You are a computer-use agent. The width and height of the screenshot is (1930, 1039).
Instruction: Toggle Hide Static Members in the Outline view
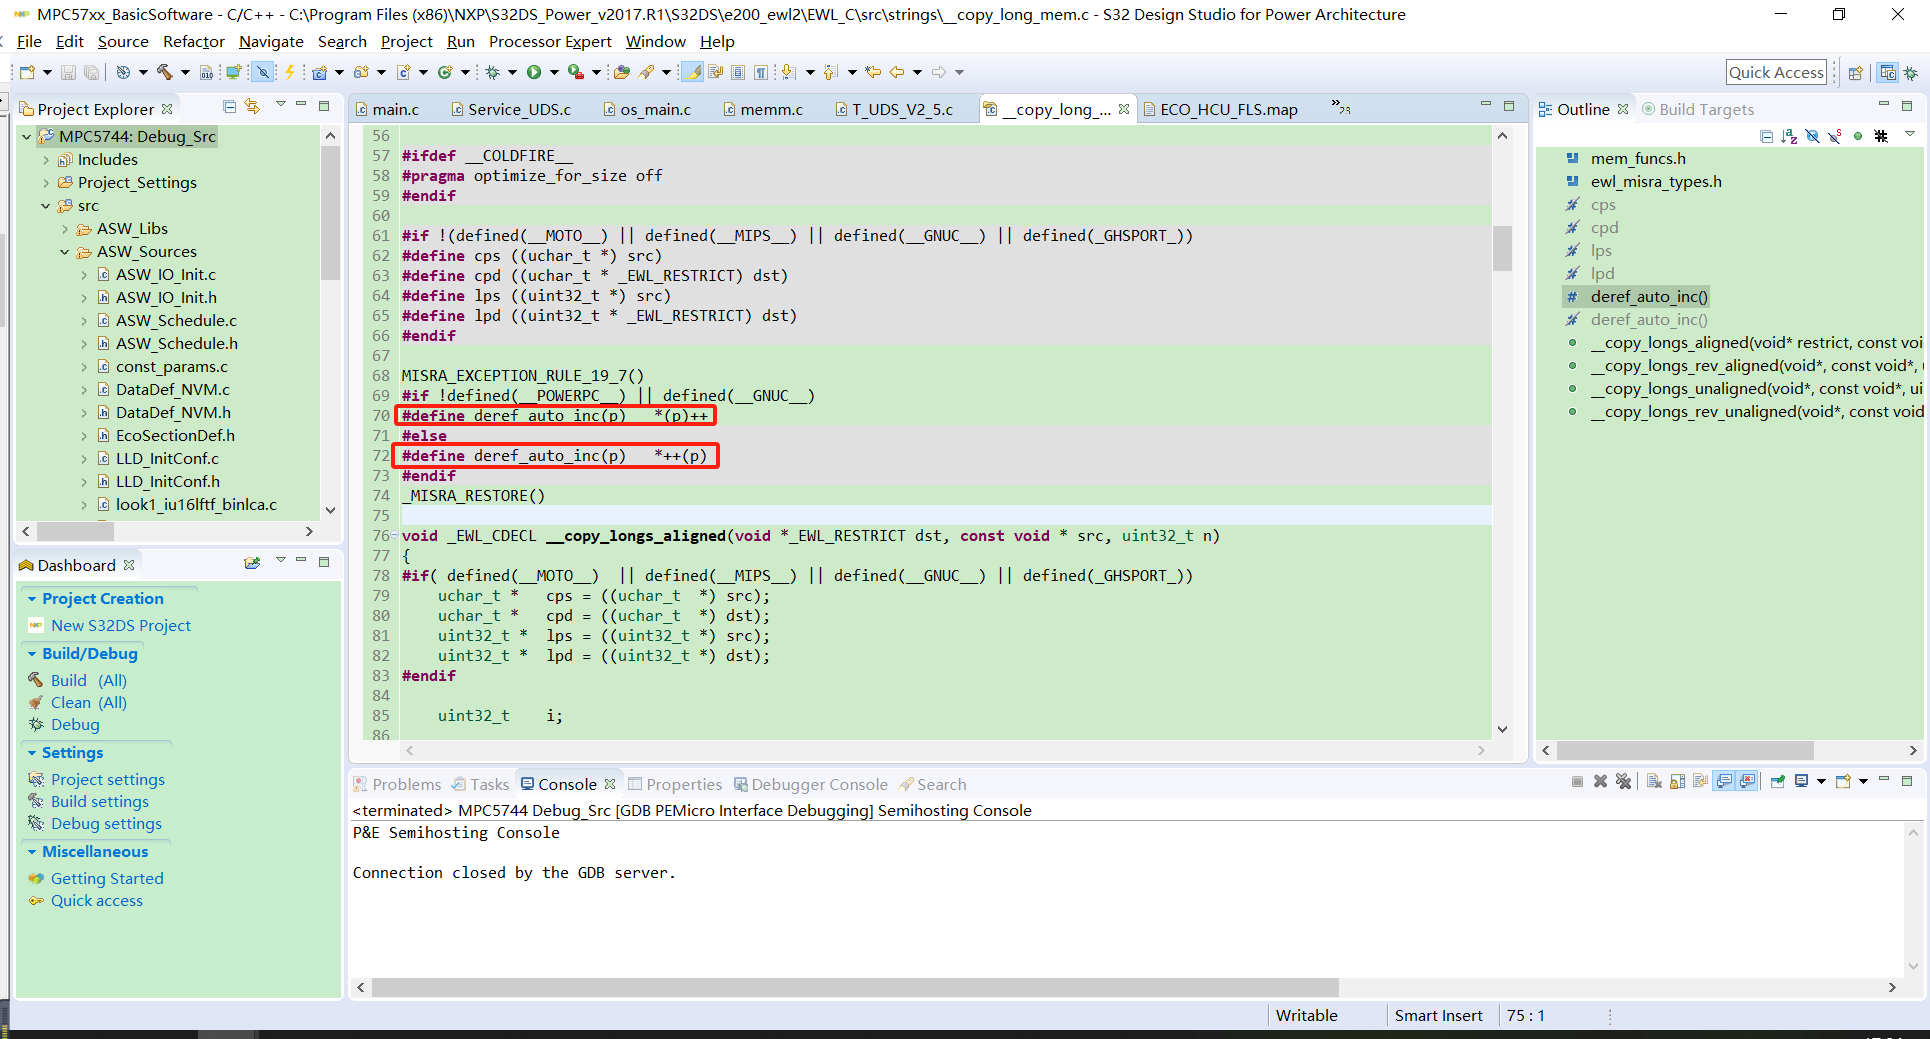[1835, 136]
